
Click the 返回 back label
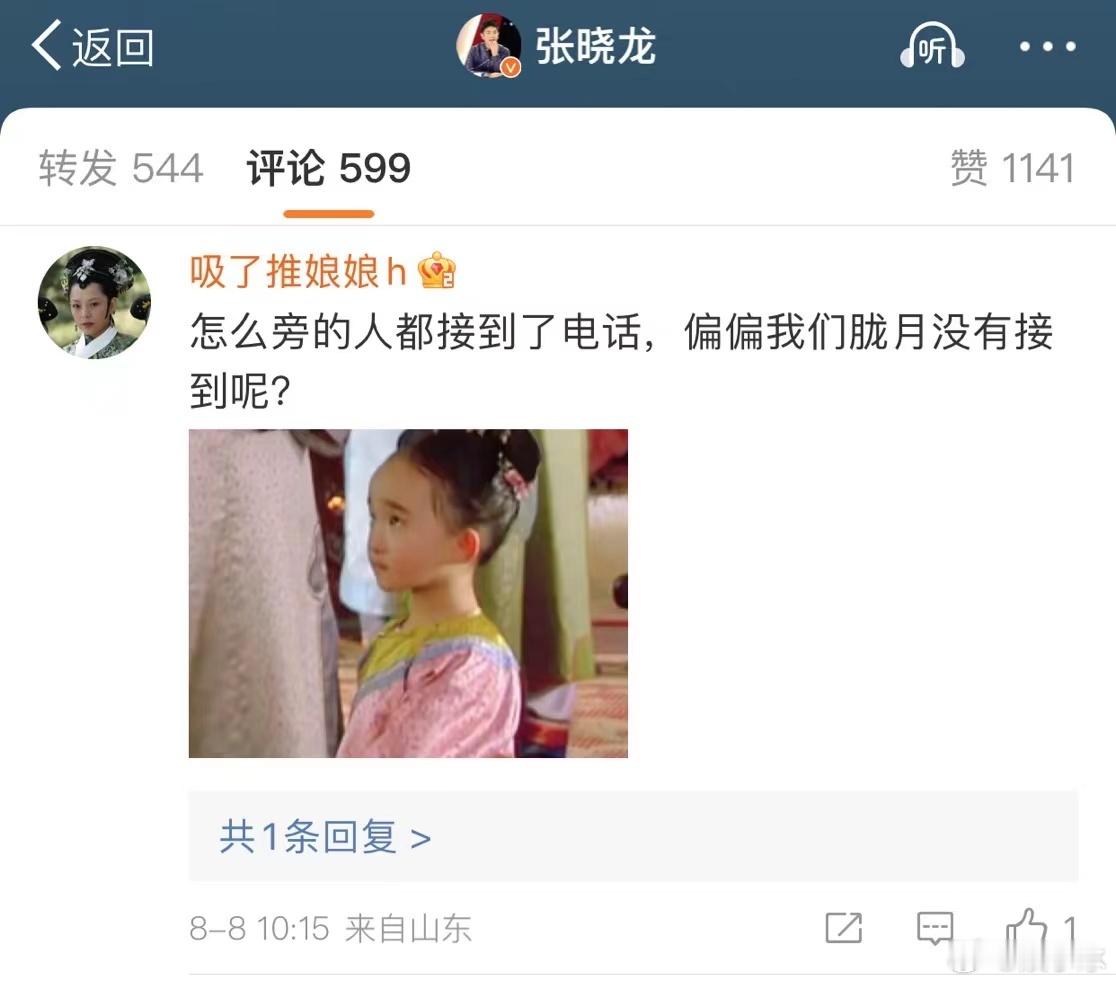[x=113, y=48]
